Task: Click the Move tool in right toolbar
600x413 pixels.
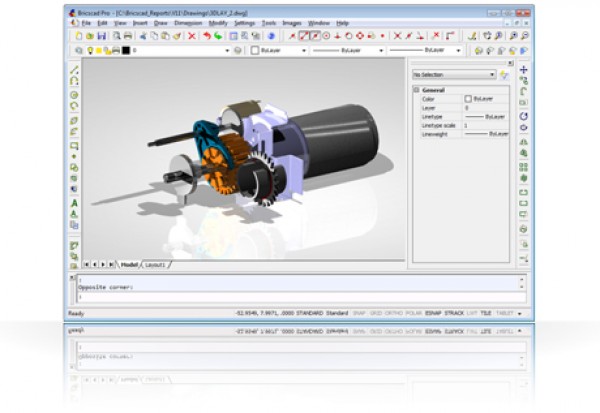Action: [524, 70]
